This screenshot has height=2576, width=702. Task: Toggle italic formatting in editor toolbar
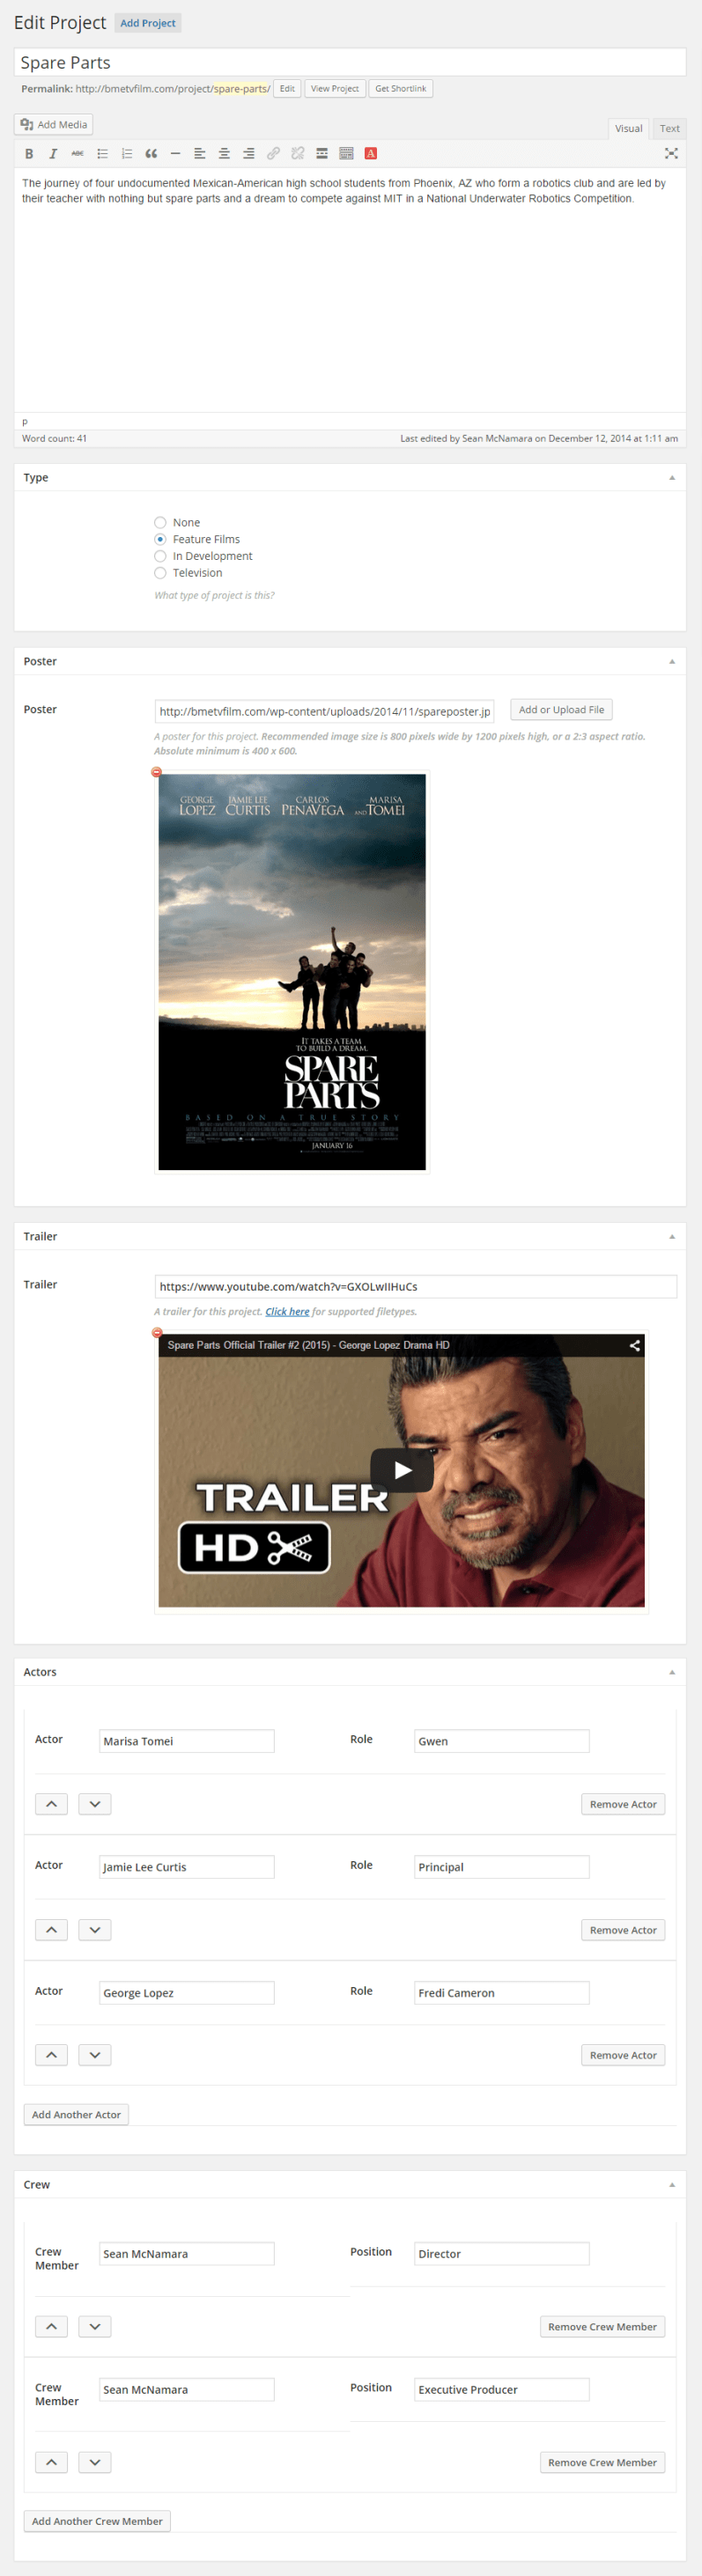coord(53,154)
